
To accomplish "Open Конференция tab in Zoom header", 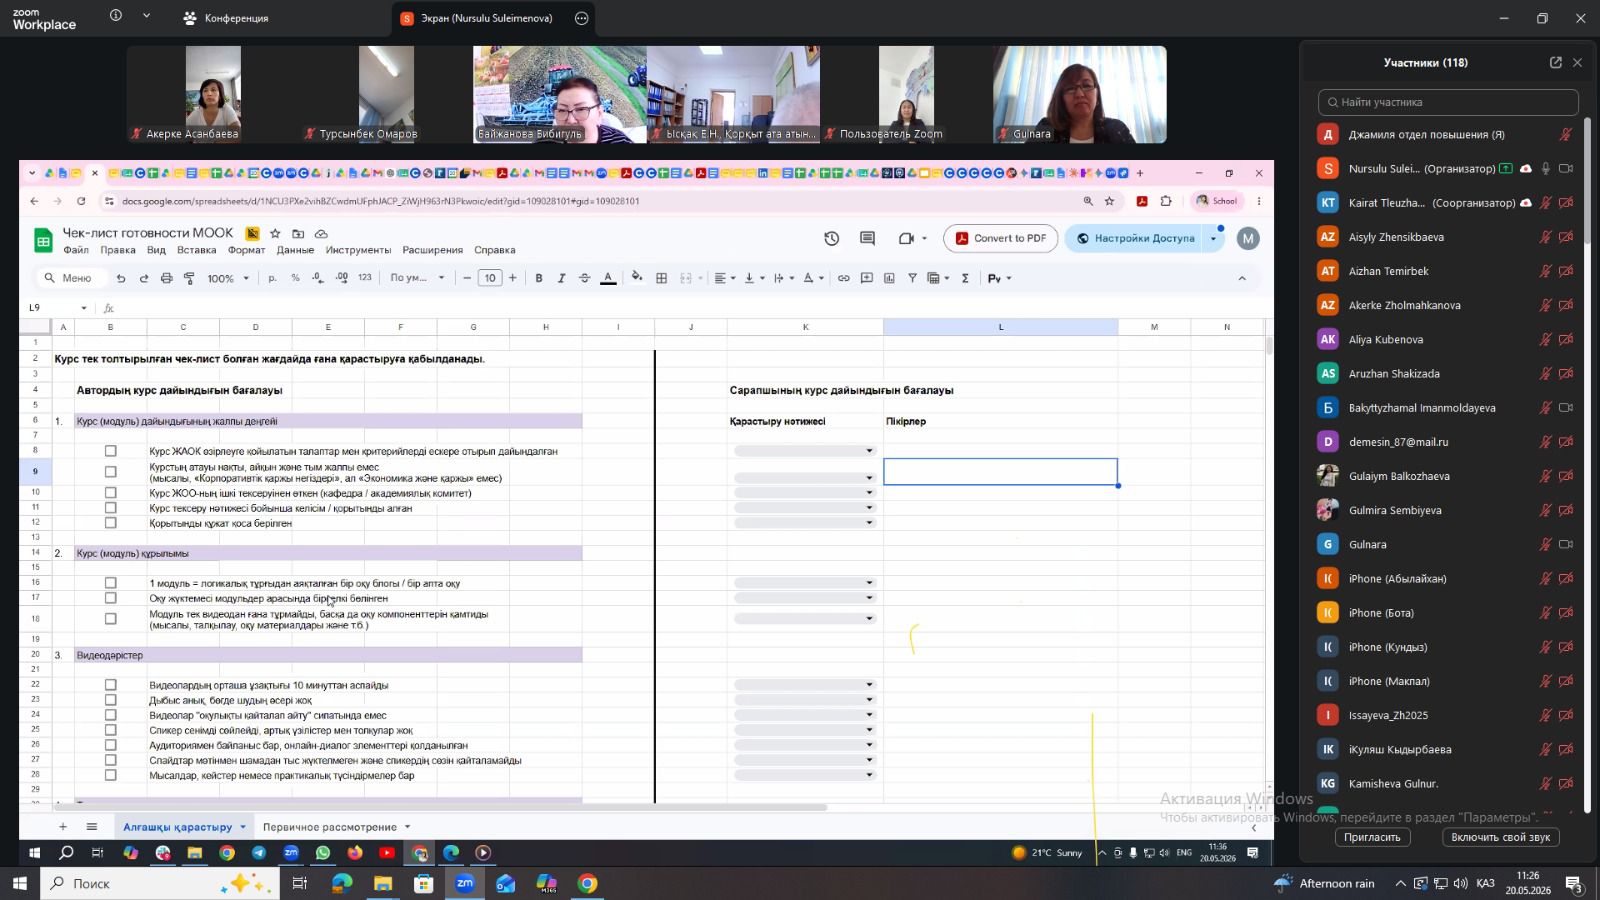I will (x=227, y=18).
